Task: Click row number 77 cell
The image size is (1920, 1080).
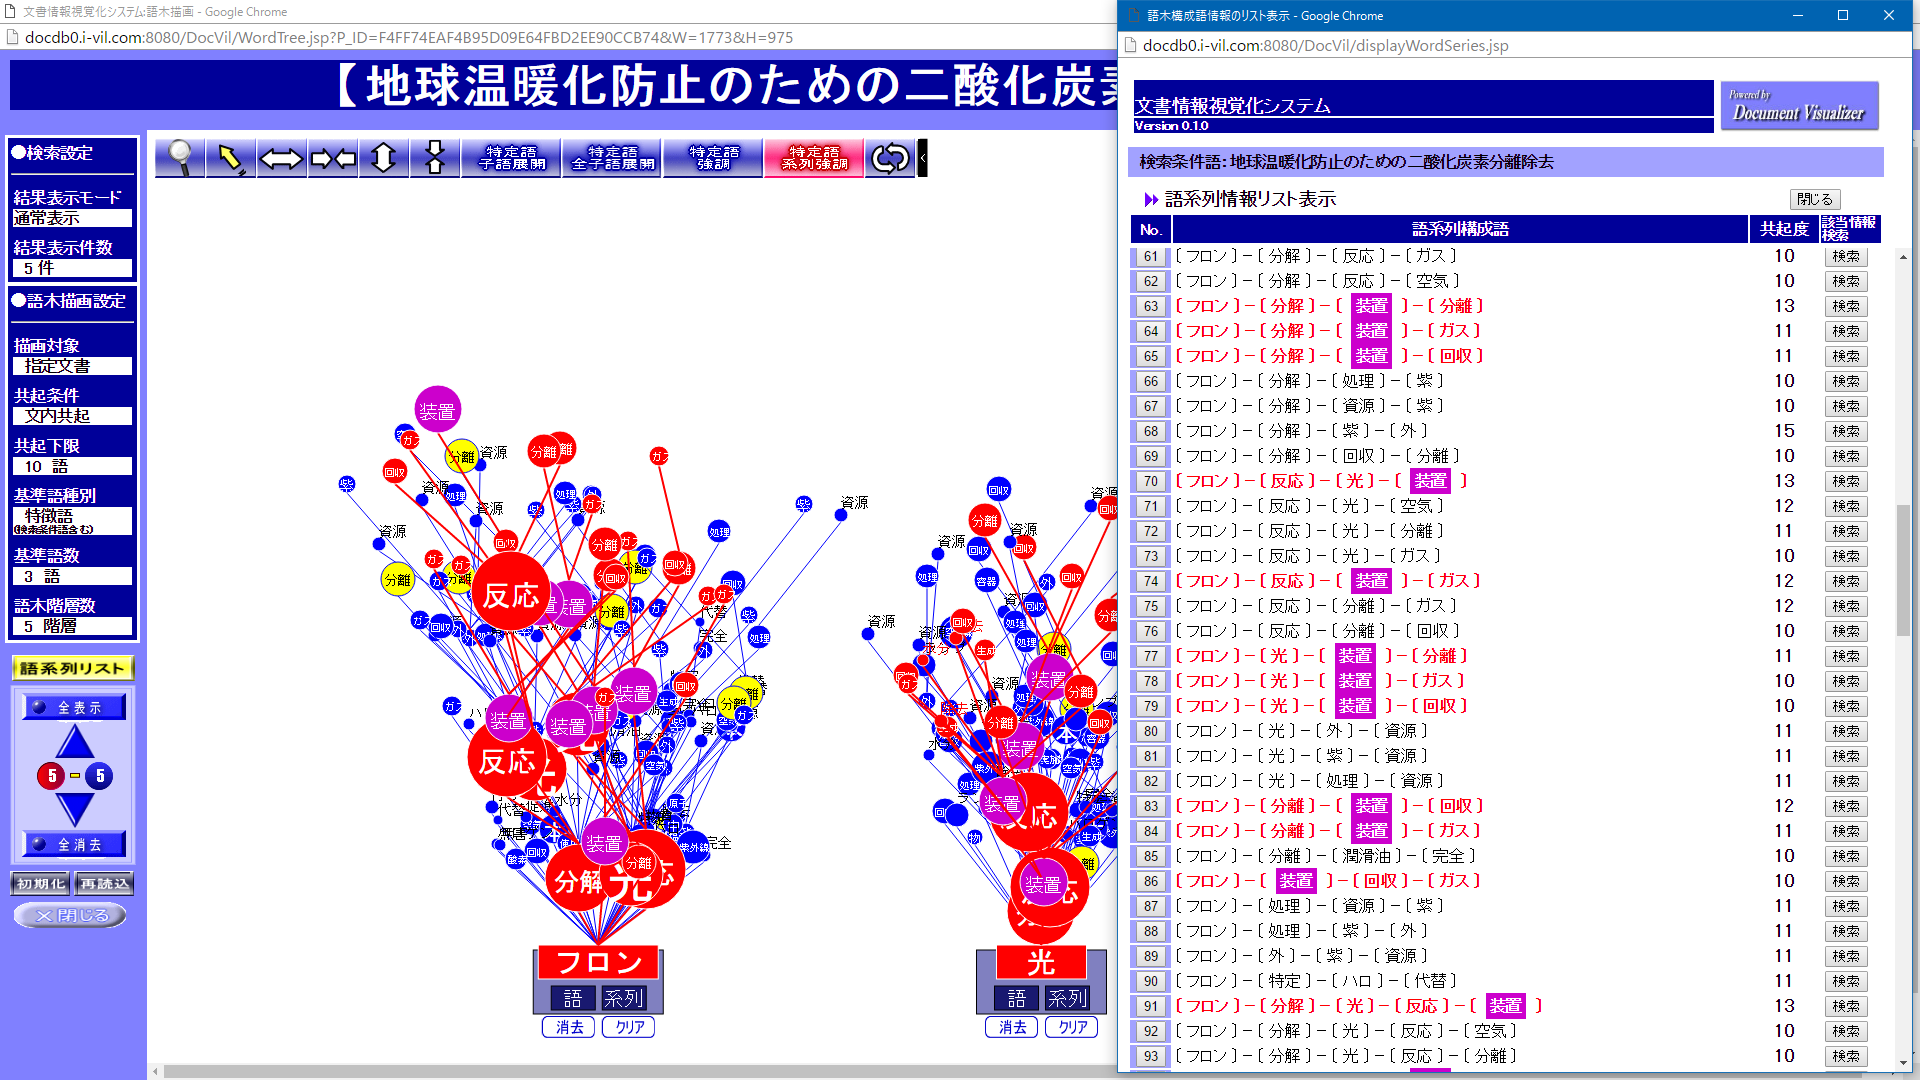Action: [x=1150, y=656]
